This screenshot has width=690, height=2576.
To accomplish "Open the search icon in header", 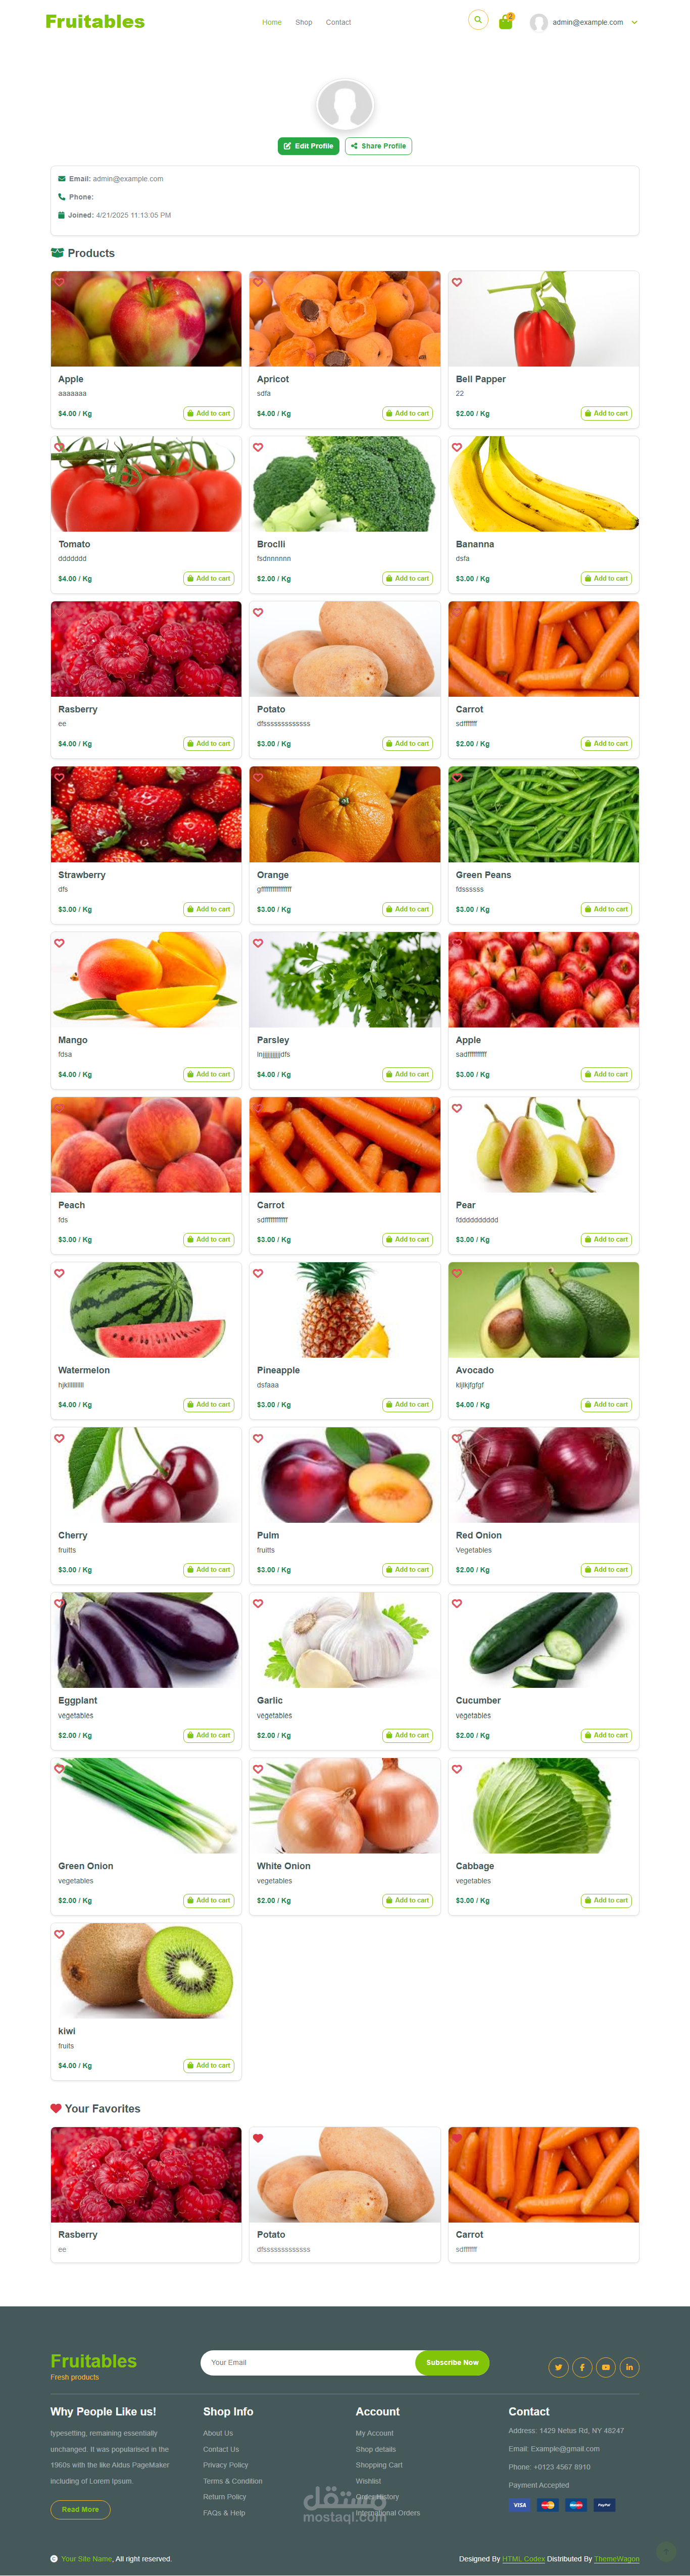I will coord(478,20).
